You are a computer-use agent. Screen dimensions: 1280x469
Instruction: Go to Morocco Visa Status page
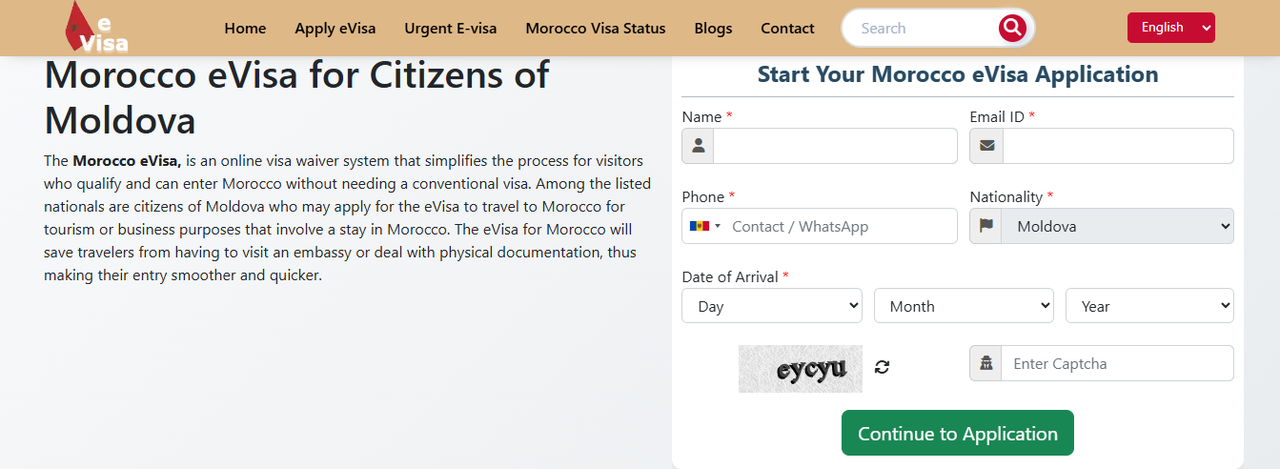tap(595, 28)
